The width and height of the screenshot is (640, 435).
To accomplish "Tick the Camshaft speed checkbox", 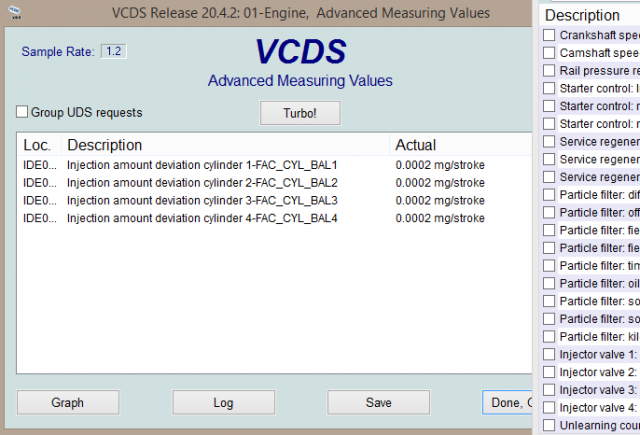I will click(549, 53).
